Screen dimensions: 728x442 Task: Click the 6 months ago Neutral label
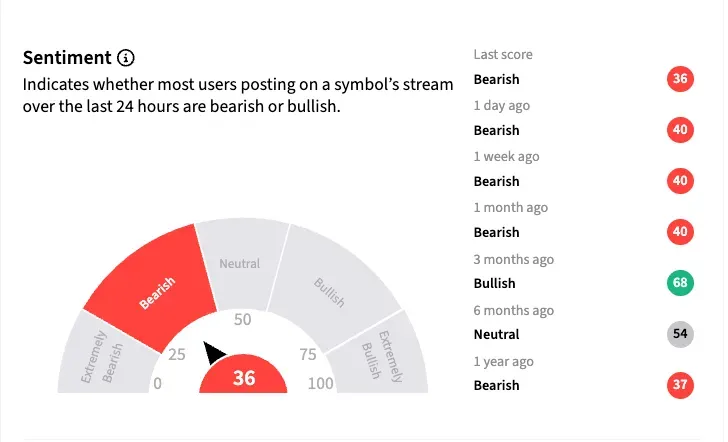tap(496, 334)
